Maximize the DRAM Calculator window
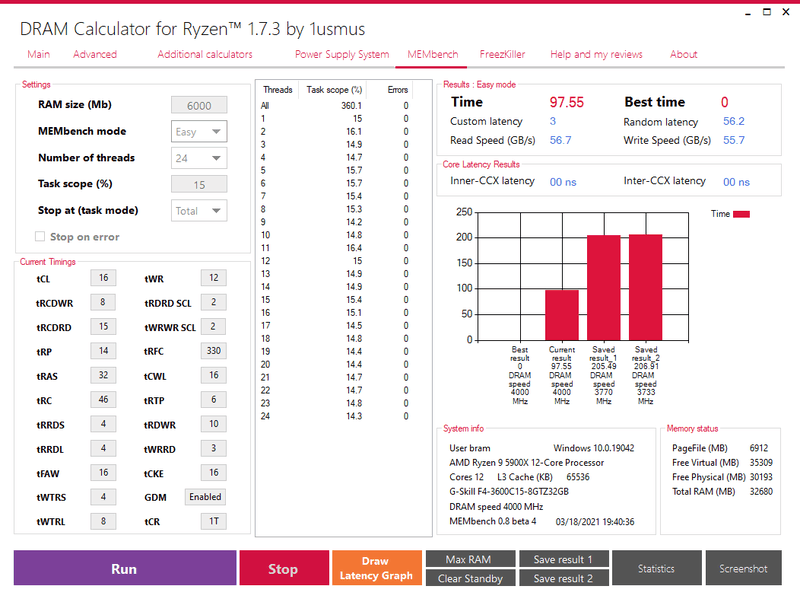The width and height of the screenshot is (800, 602). tap(767, 12)
